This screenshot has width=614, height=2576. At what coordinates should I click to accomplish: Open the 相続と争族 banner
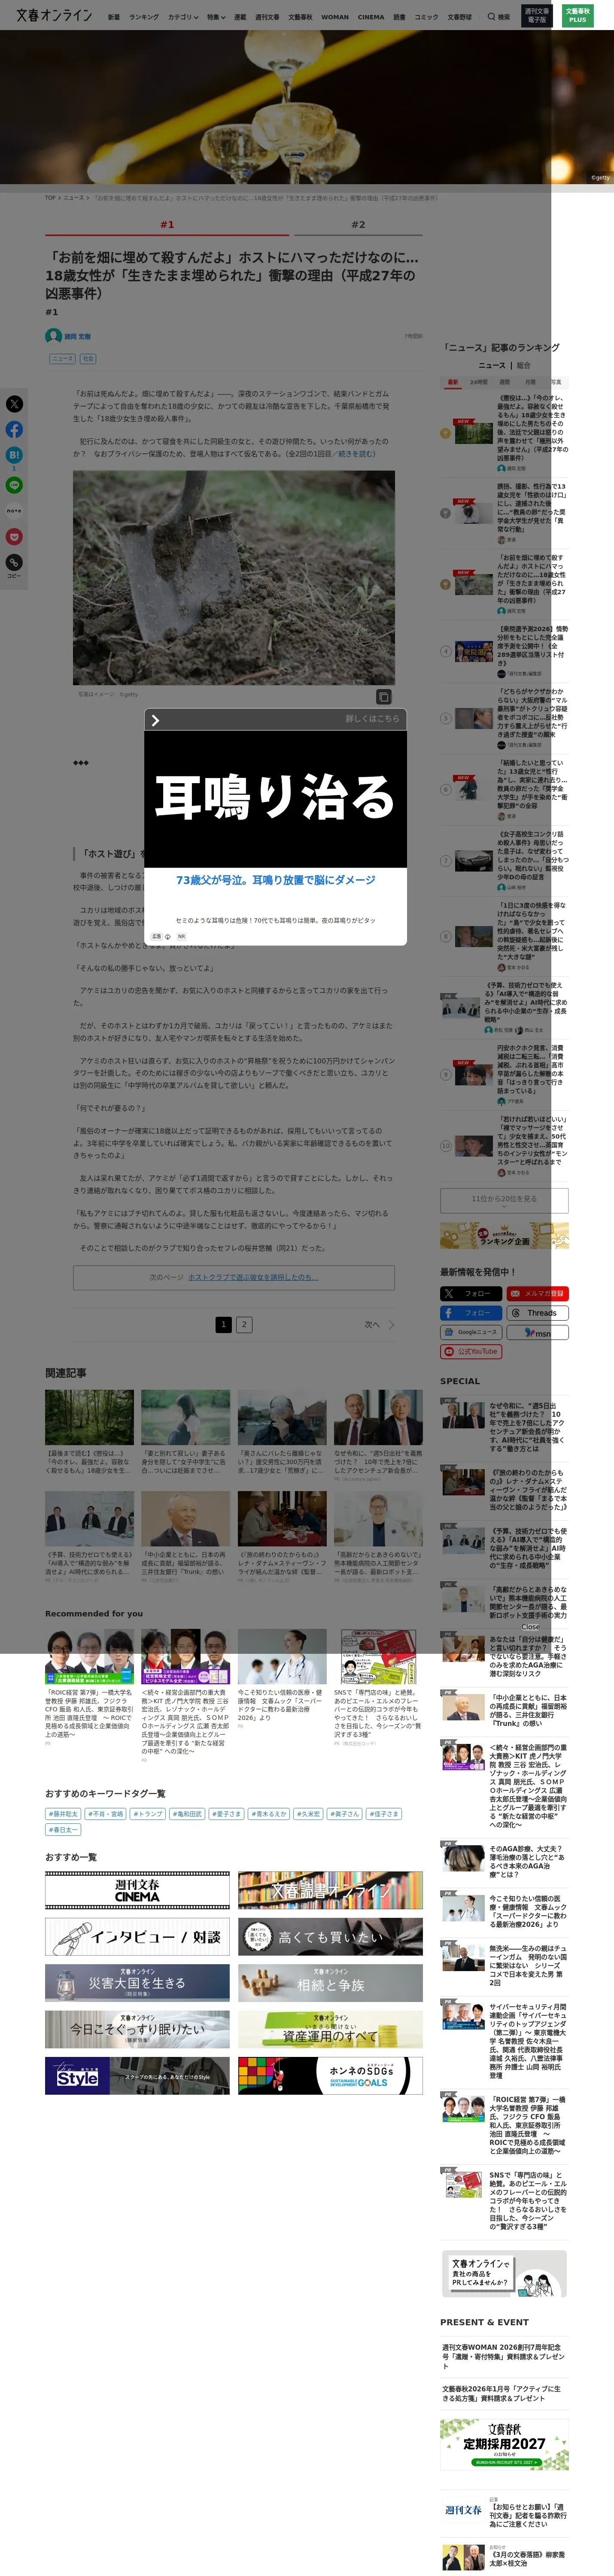click(x=330, y=1983)
